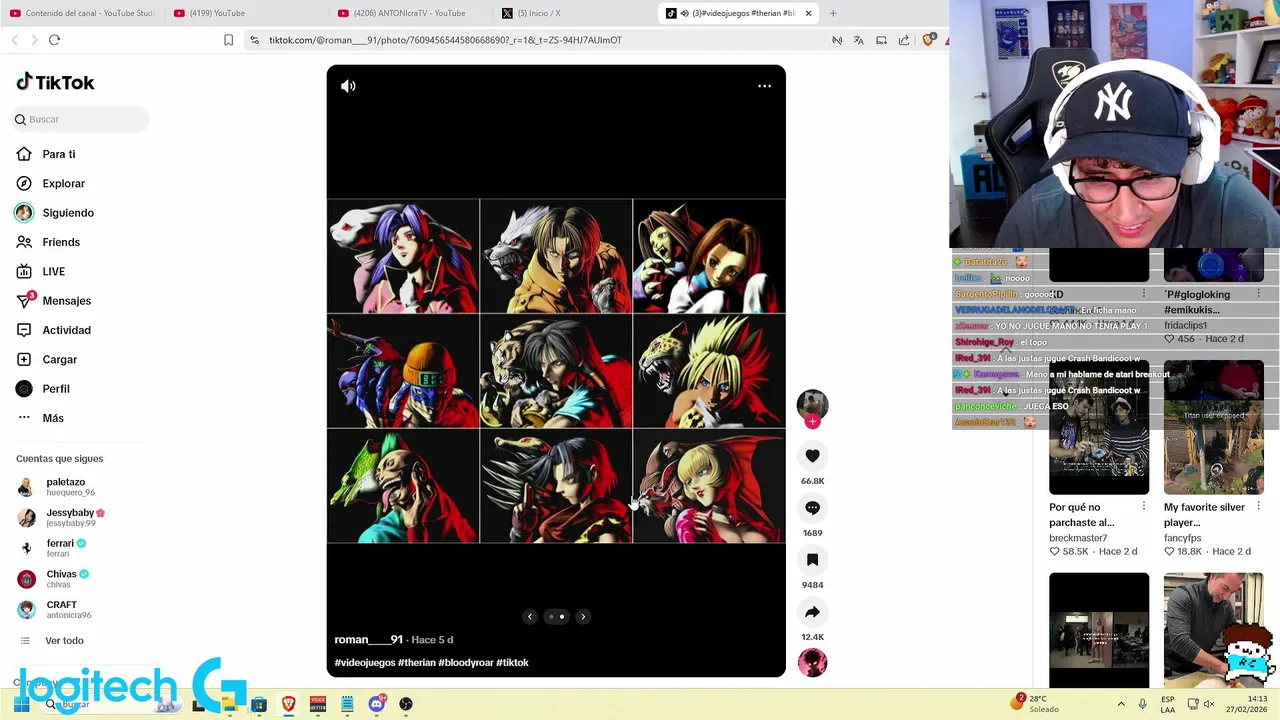Show hidden system tray icons chevron
This screenshot has height=720, width=1280.
coord(1121,704)
